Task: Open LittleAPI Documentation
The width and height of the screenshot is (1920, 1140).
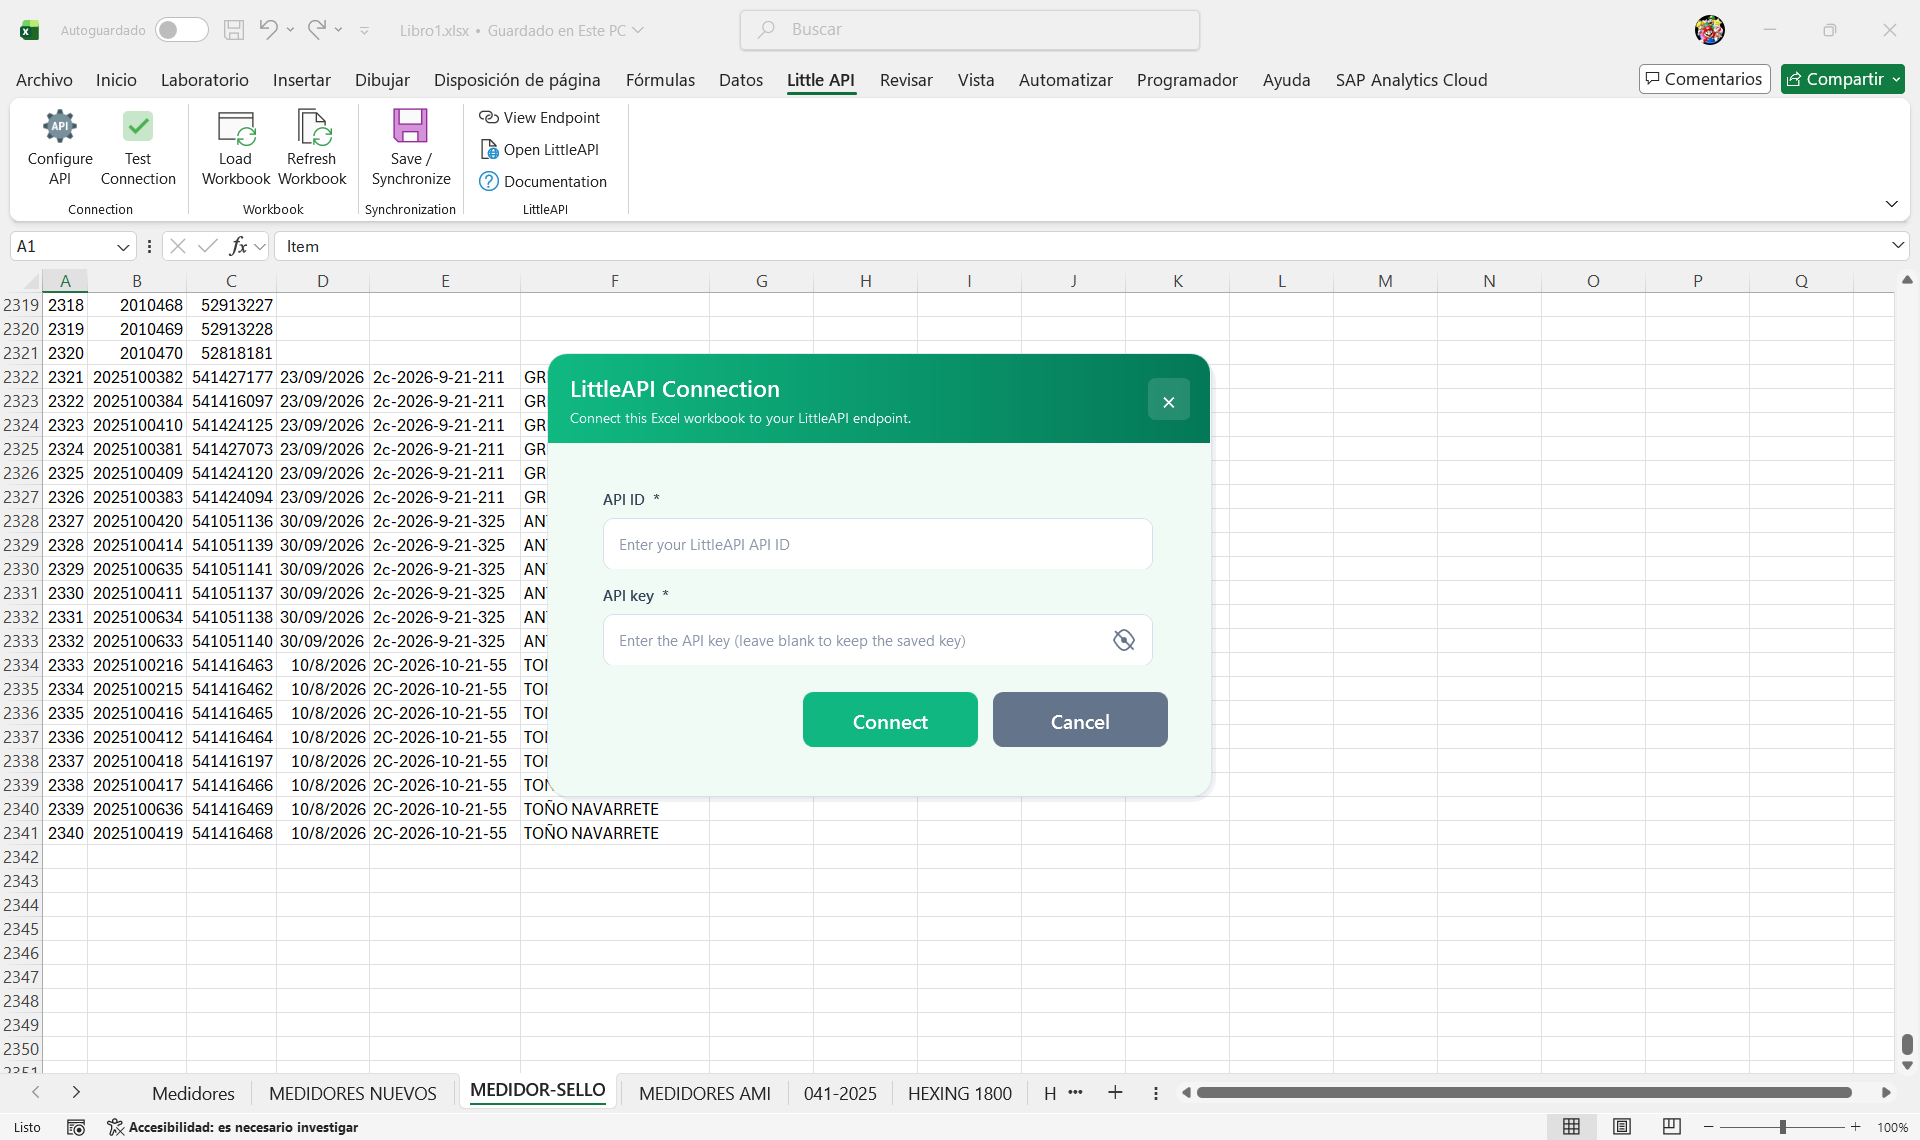Action: [x=543, y=182]
